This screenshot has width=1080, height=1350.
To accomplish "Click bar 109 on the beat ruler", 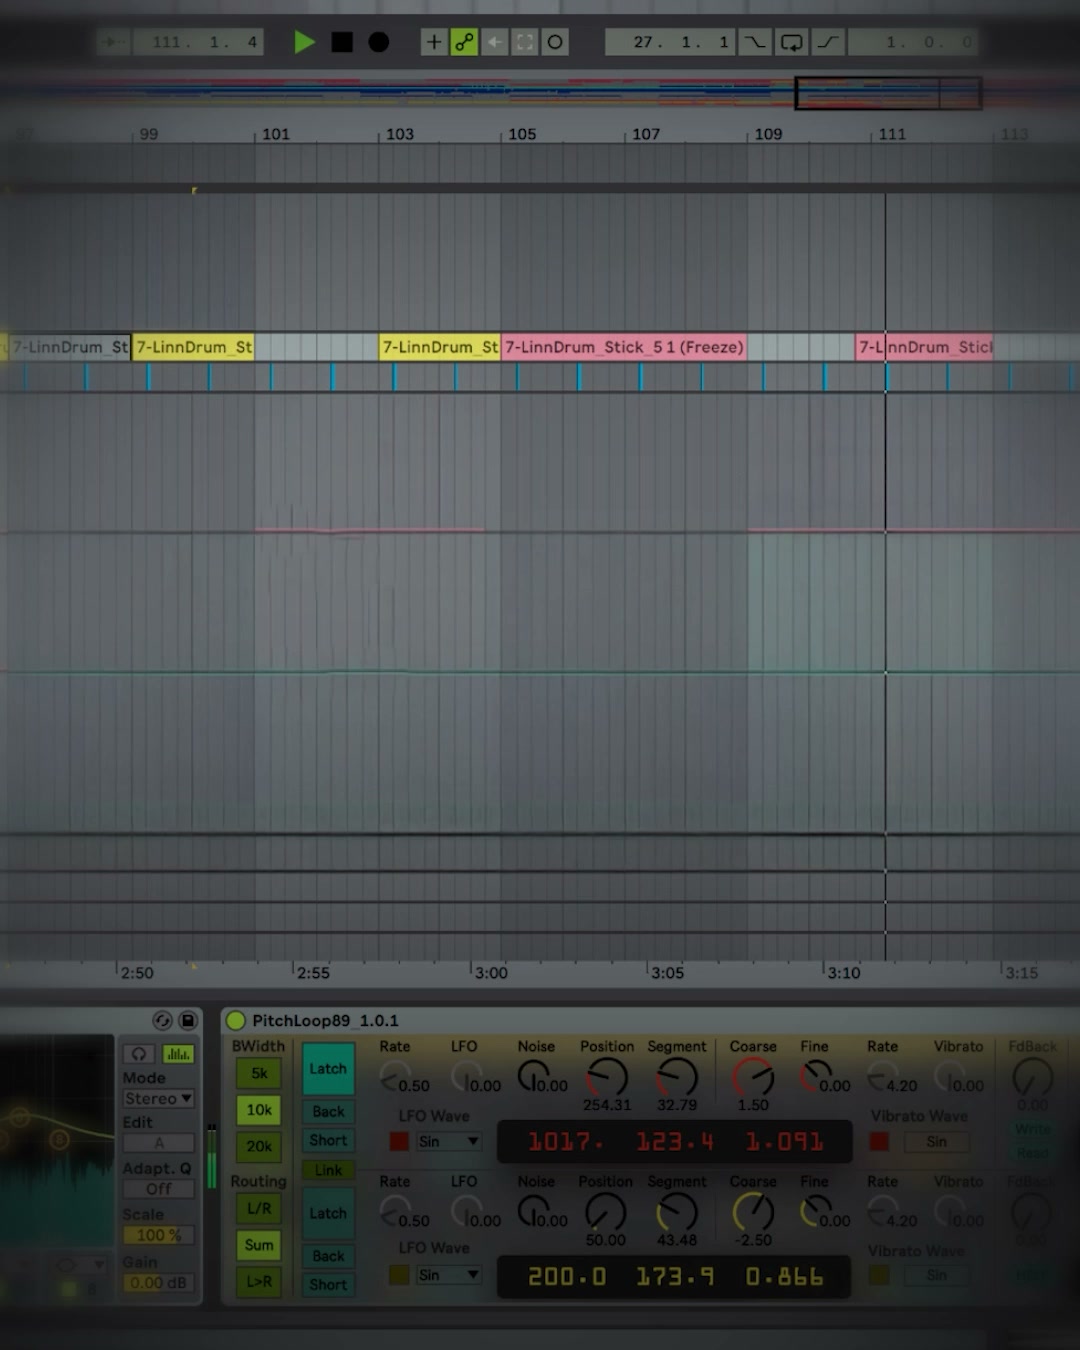I will (x=768, y=134).
